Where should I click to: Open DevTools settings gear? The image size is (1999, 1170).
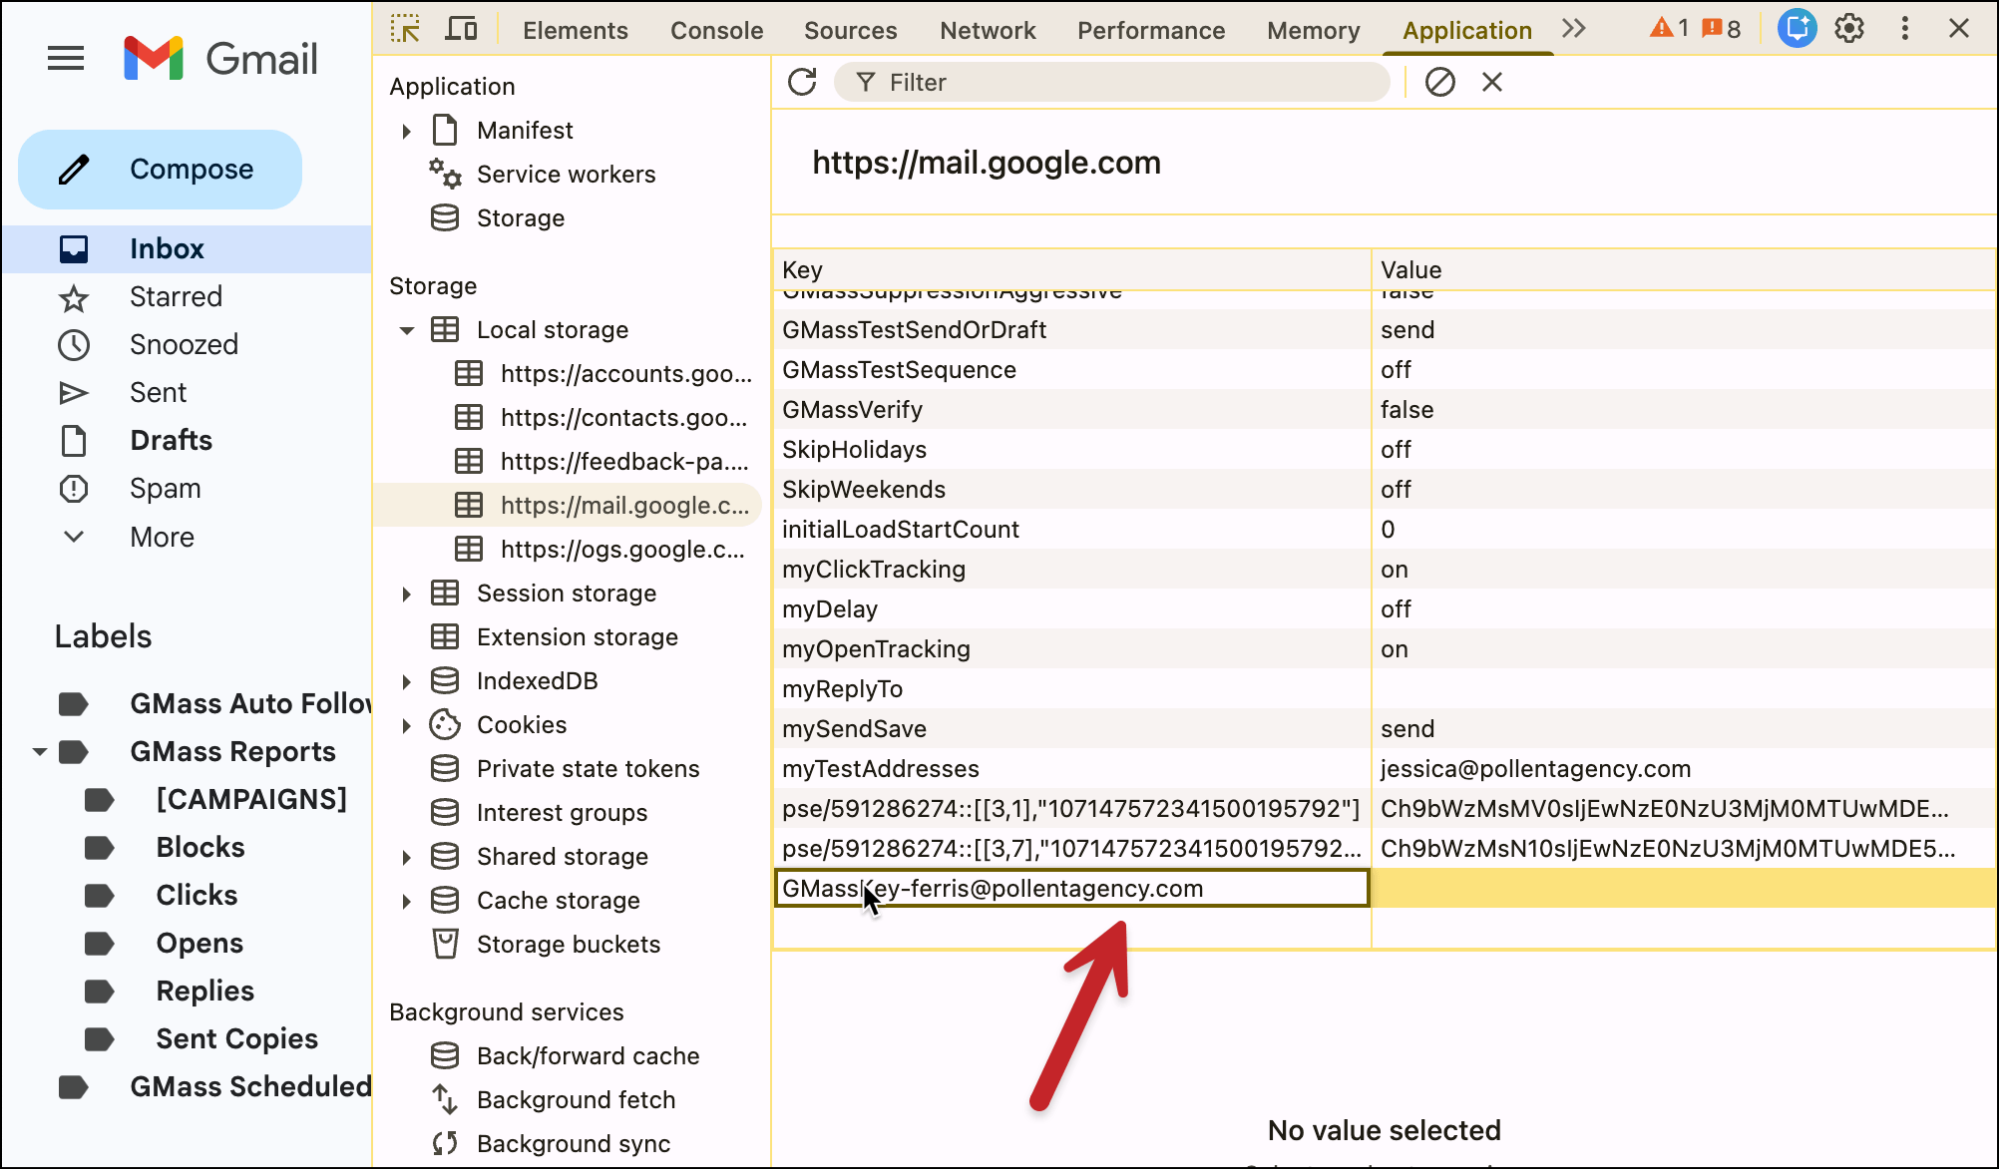pyautogui.click(x=1849, y=29)
